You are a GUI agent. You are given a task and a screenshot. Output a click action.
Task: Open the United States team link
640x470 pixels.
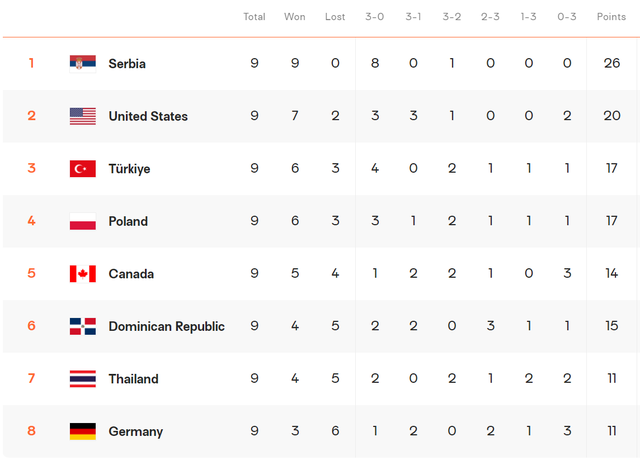tap(148, 116)
